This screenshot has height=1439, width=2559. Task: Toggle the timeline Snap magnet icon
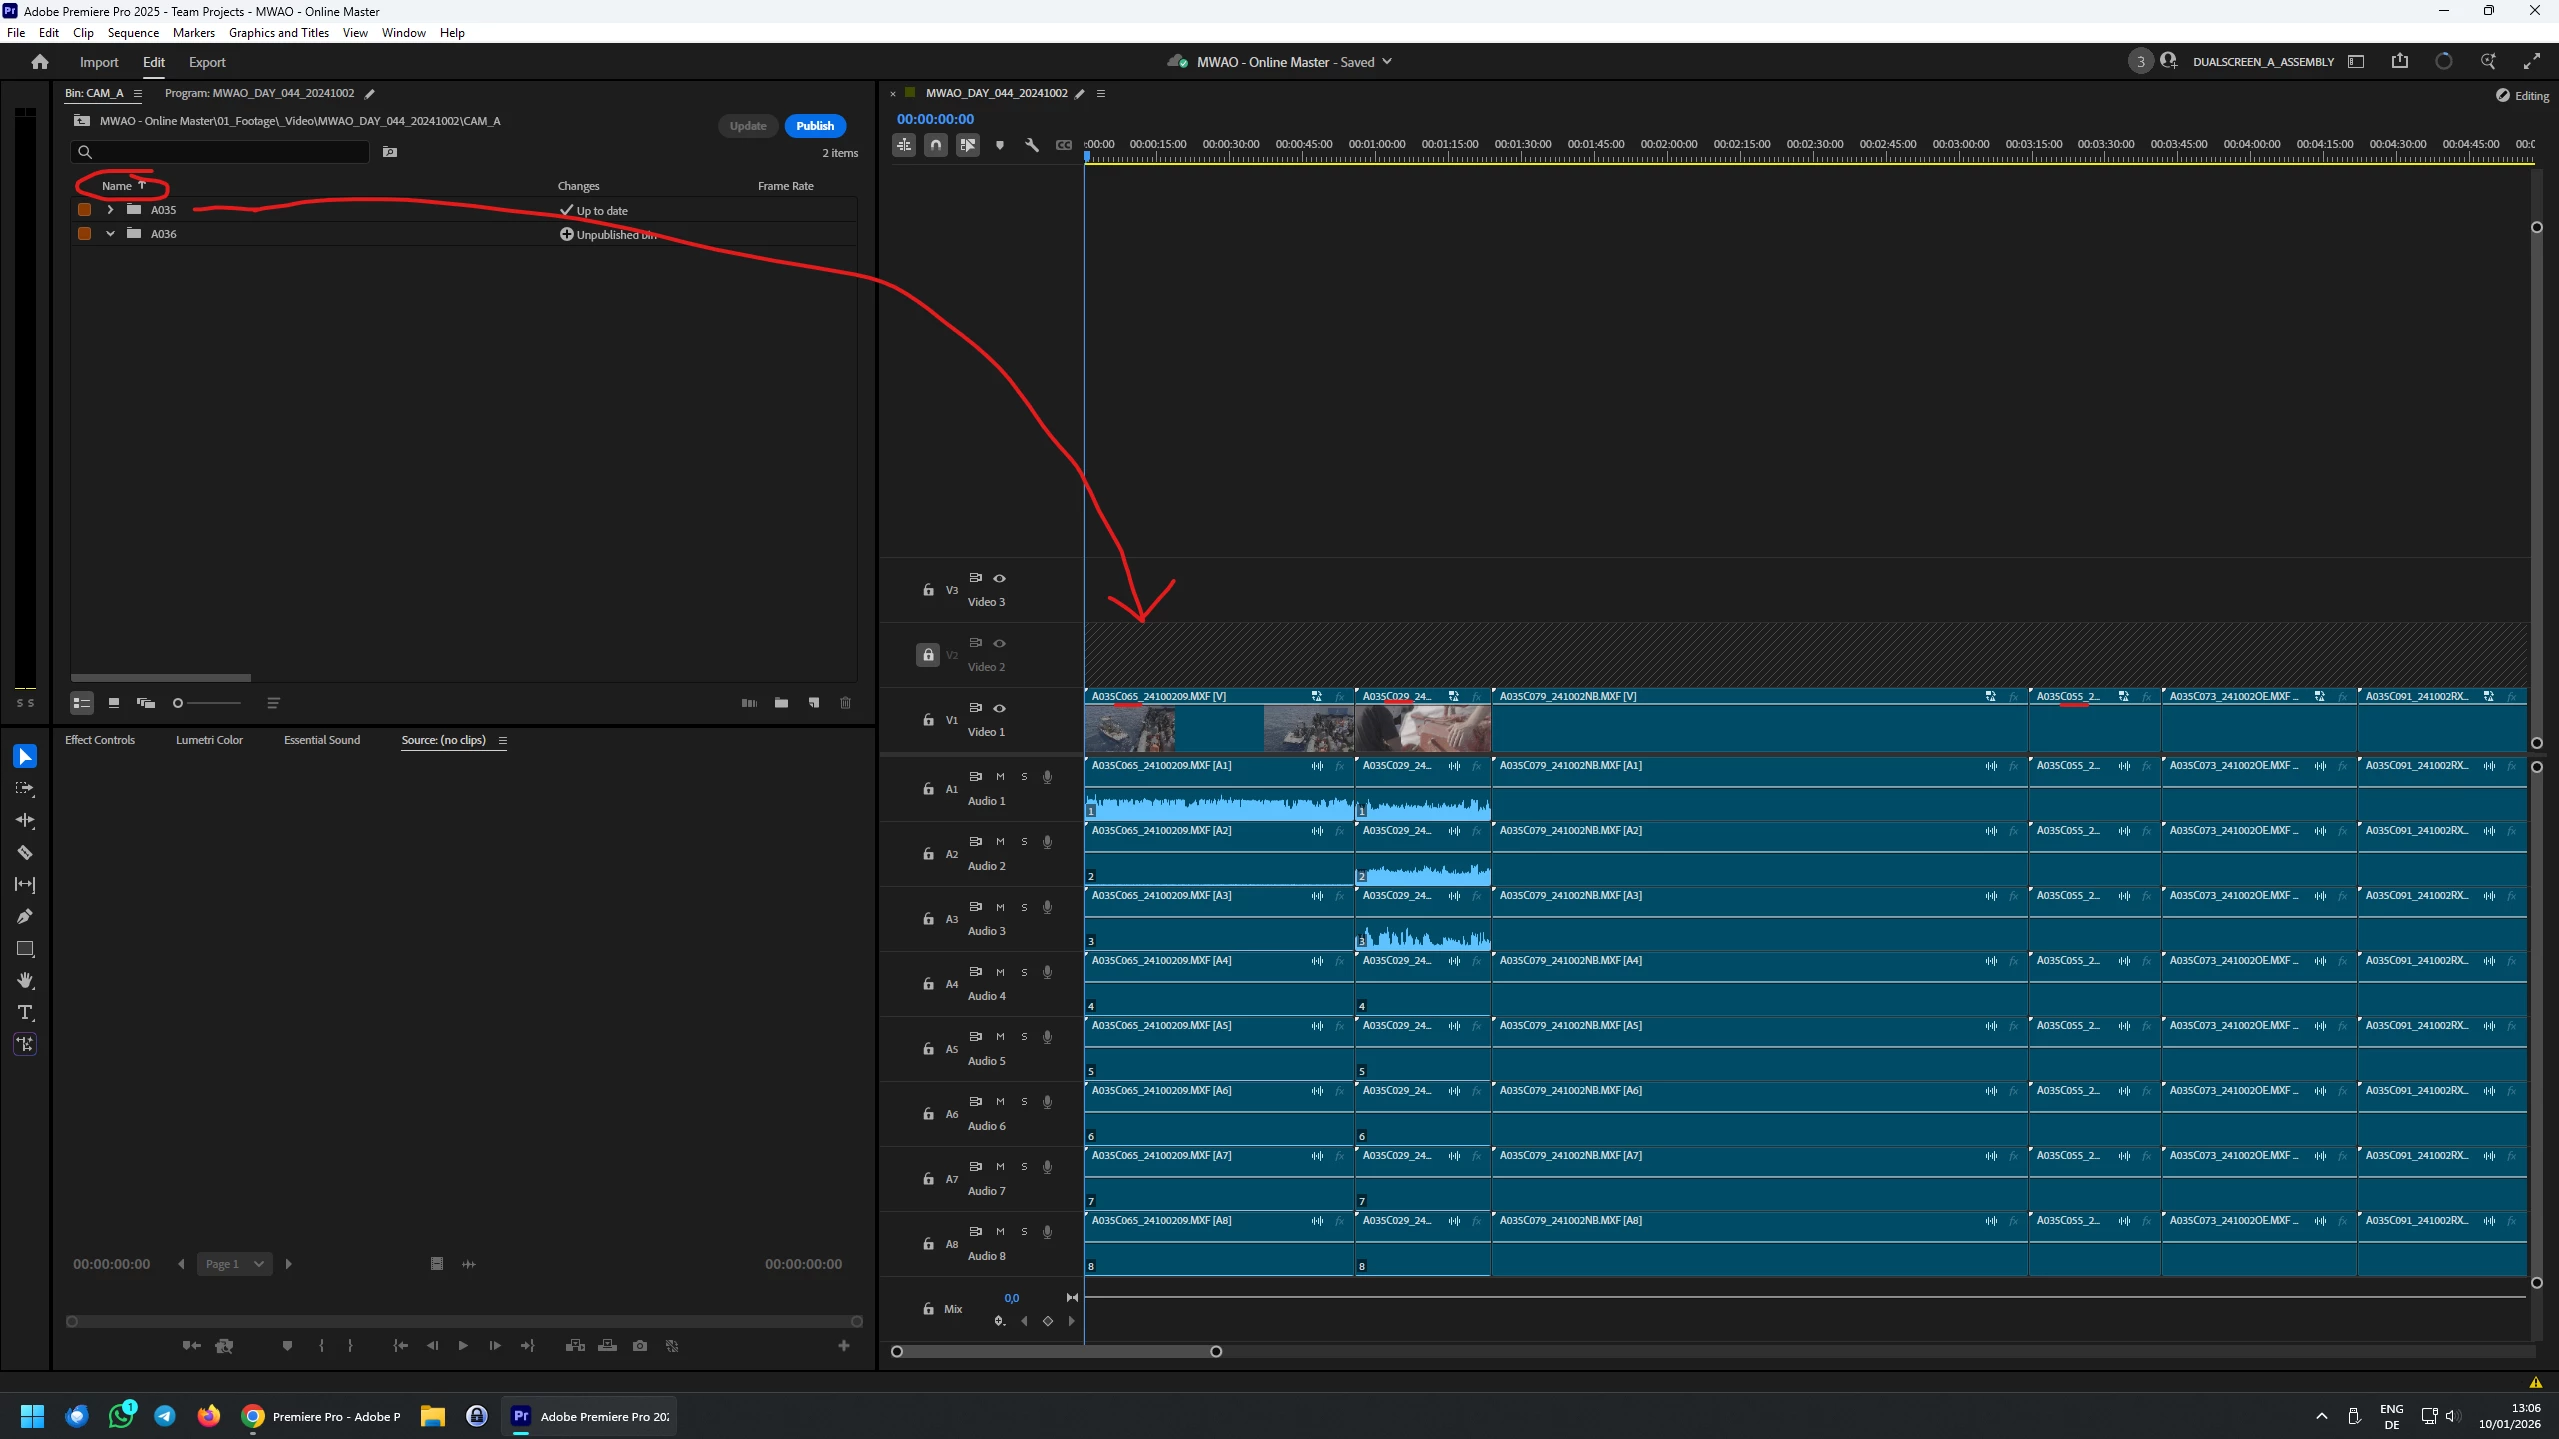935,145
